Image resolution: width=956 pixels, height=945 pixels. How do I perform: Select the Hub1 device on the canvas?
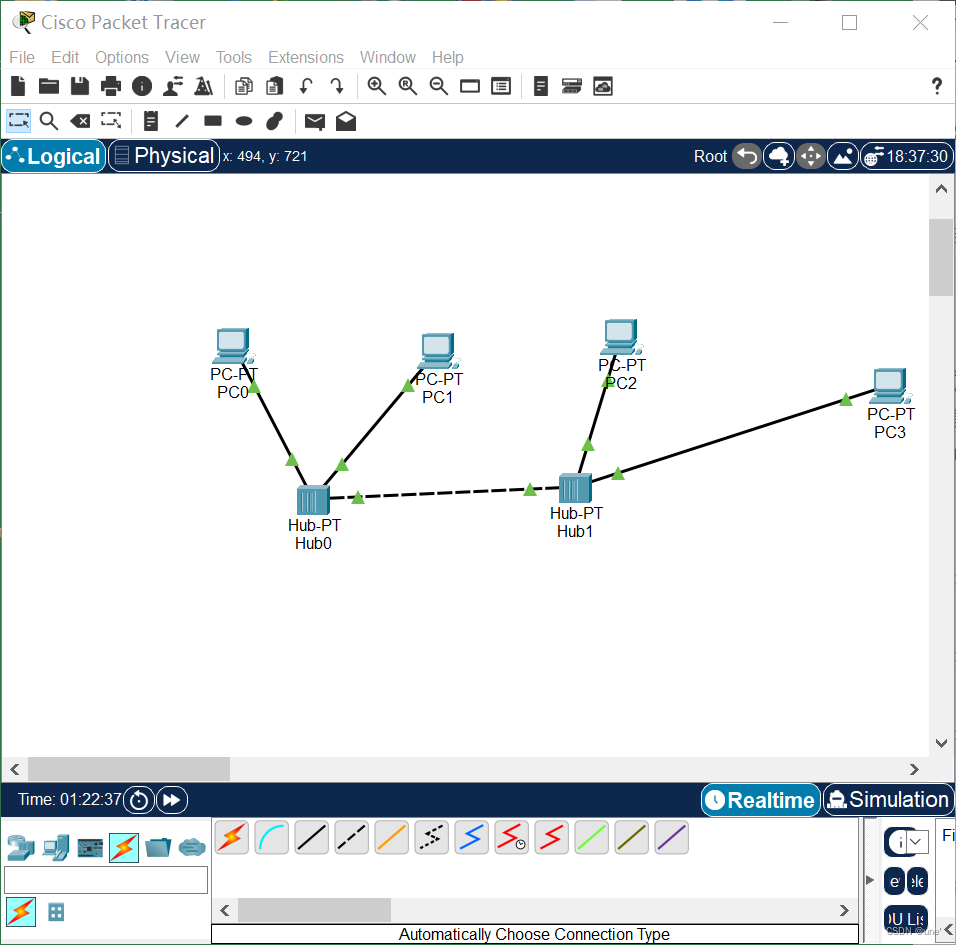pyautogui.click(x=576, y=488)
